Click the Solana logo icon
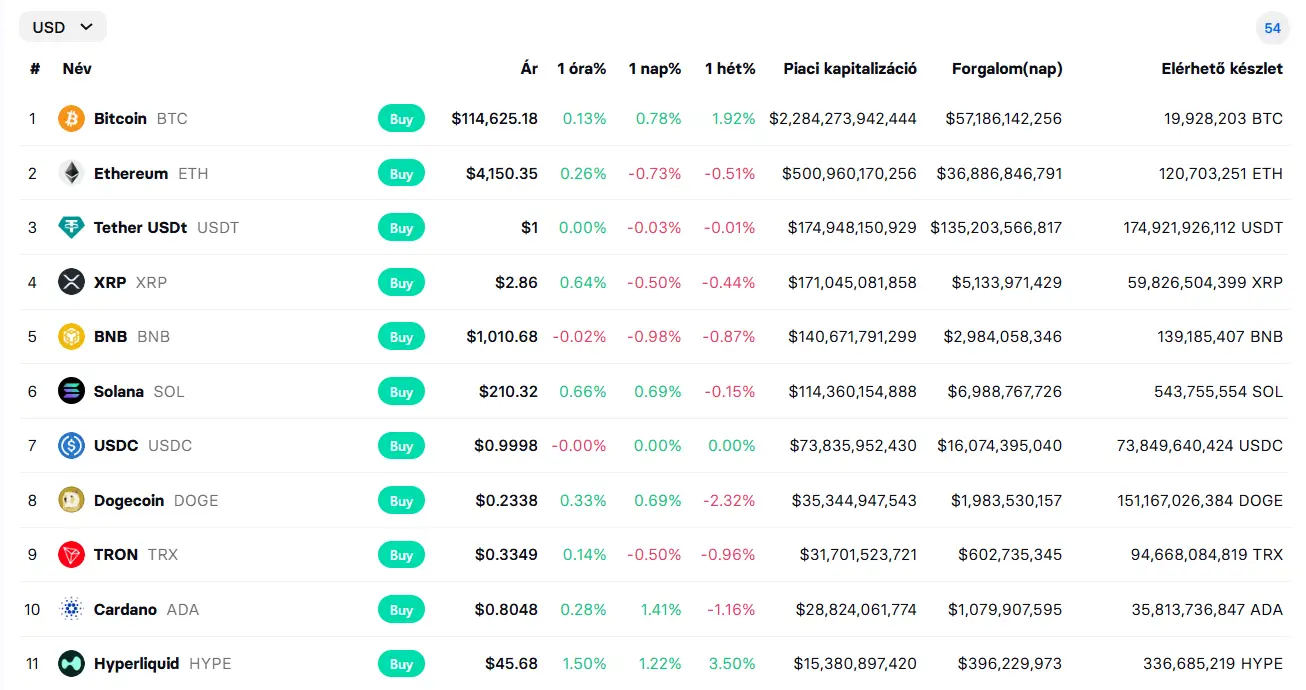This screenshot has width=1306, height=690. point(71,391)
